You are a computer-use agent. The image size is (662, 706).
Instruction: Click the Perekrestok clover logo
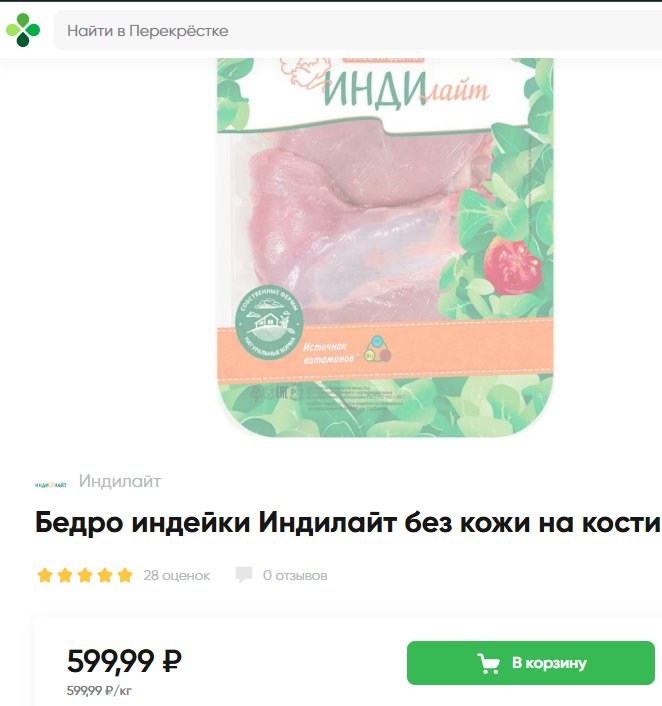pos(23,30)
